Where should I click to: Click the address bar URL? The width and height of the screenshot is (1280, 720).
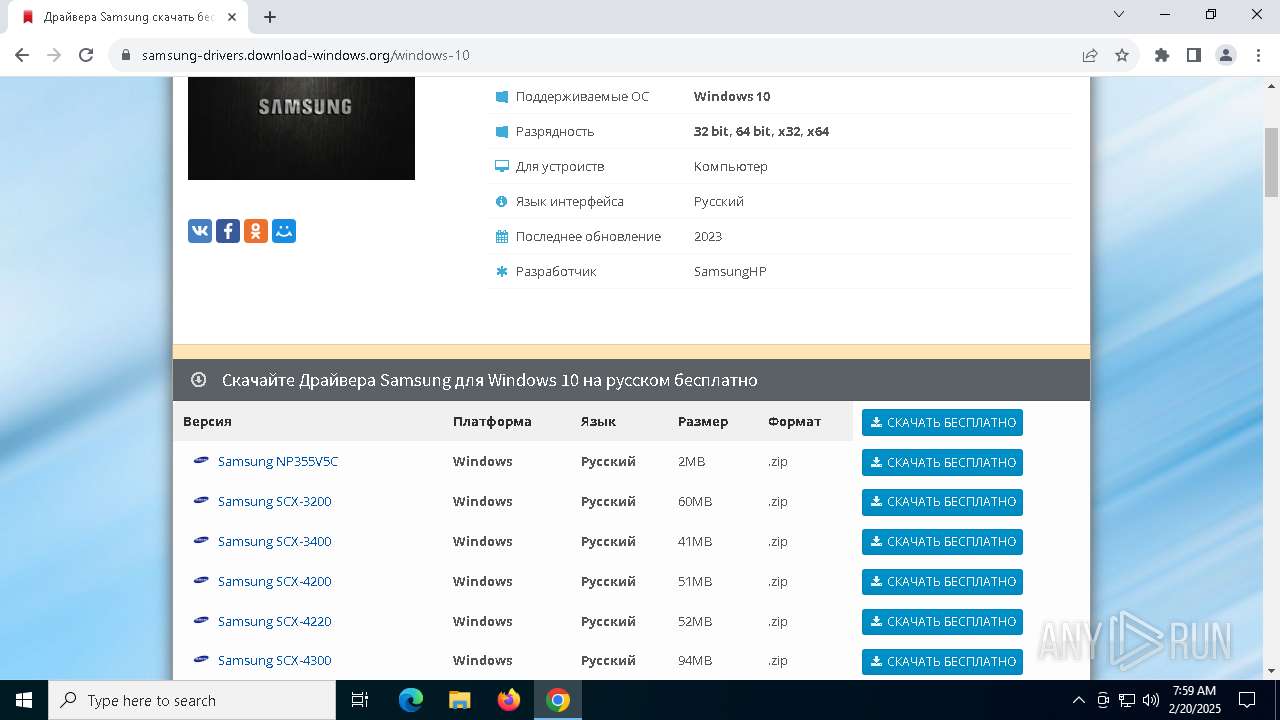point(305,55)
